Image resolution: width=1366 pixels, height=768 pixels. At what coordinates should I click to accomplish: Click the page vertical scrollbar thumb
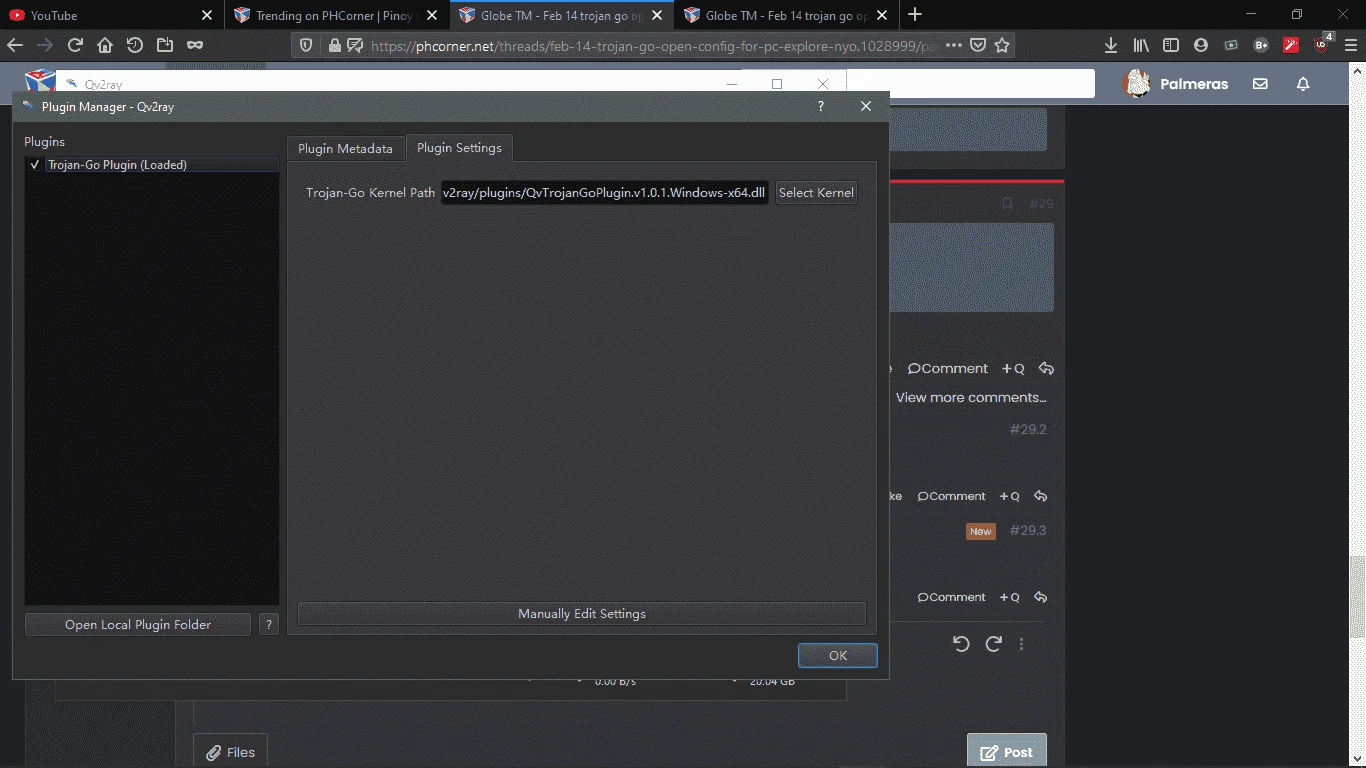[1357, 597]
